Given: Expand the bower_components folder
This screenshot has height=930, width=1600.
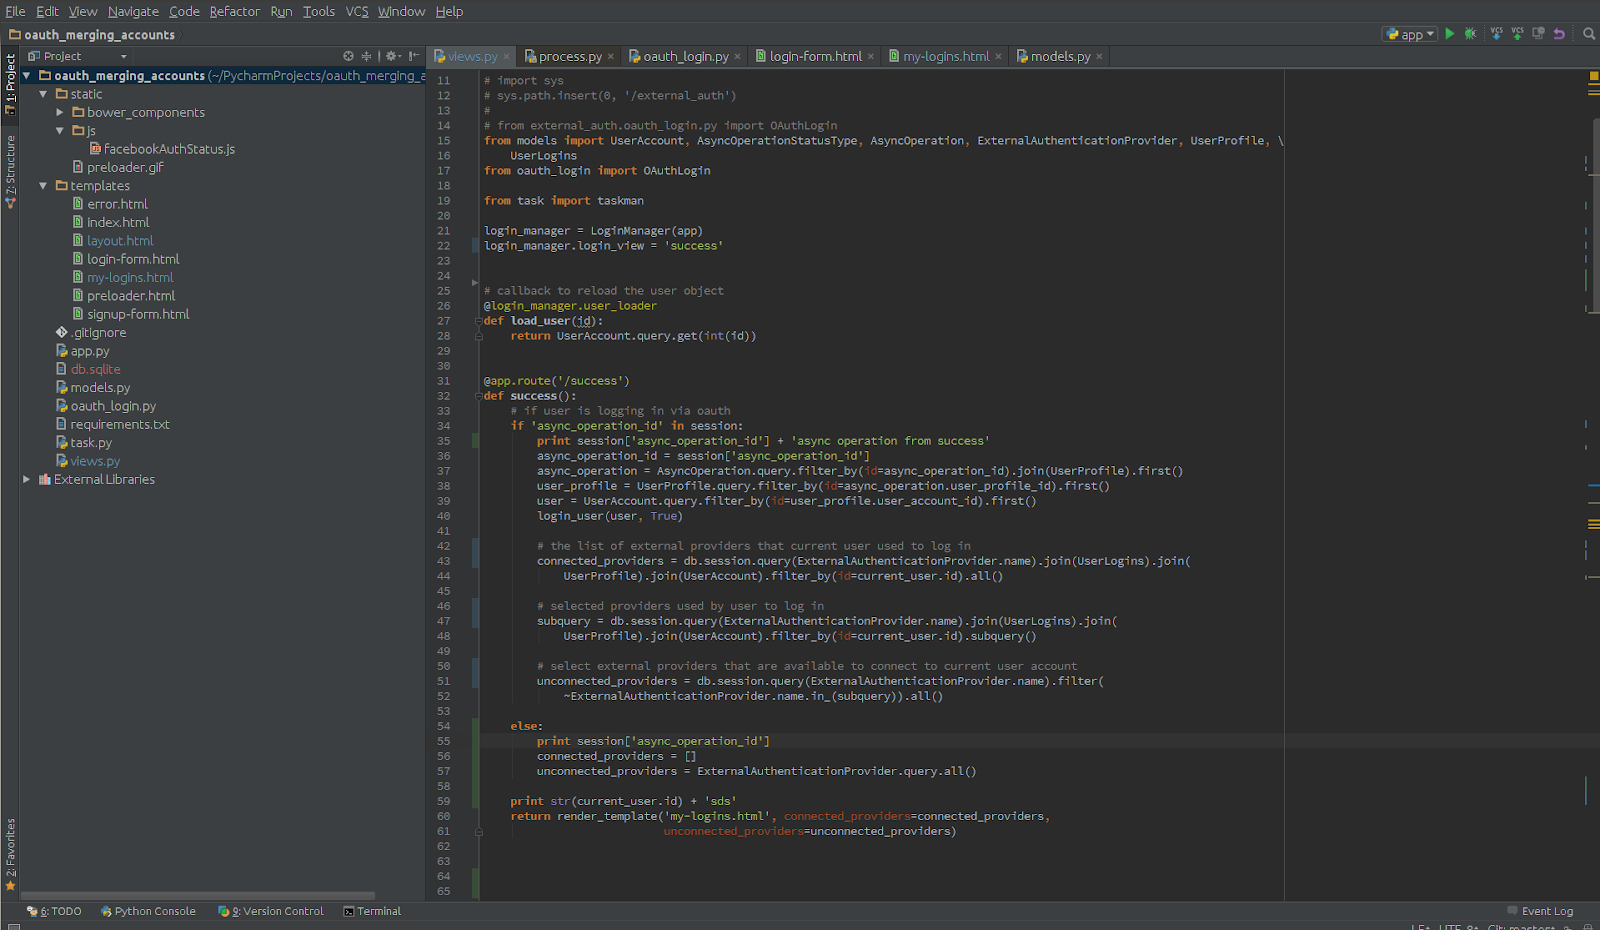Looking at the screenshot, I should coord(60,113).
